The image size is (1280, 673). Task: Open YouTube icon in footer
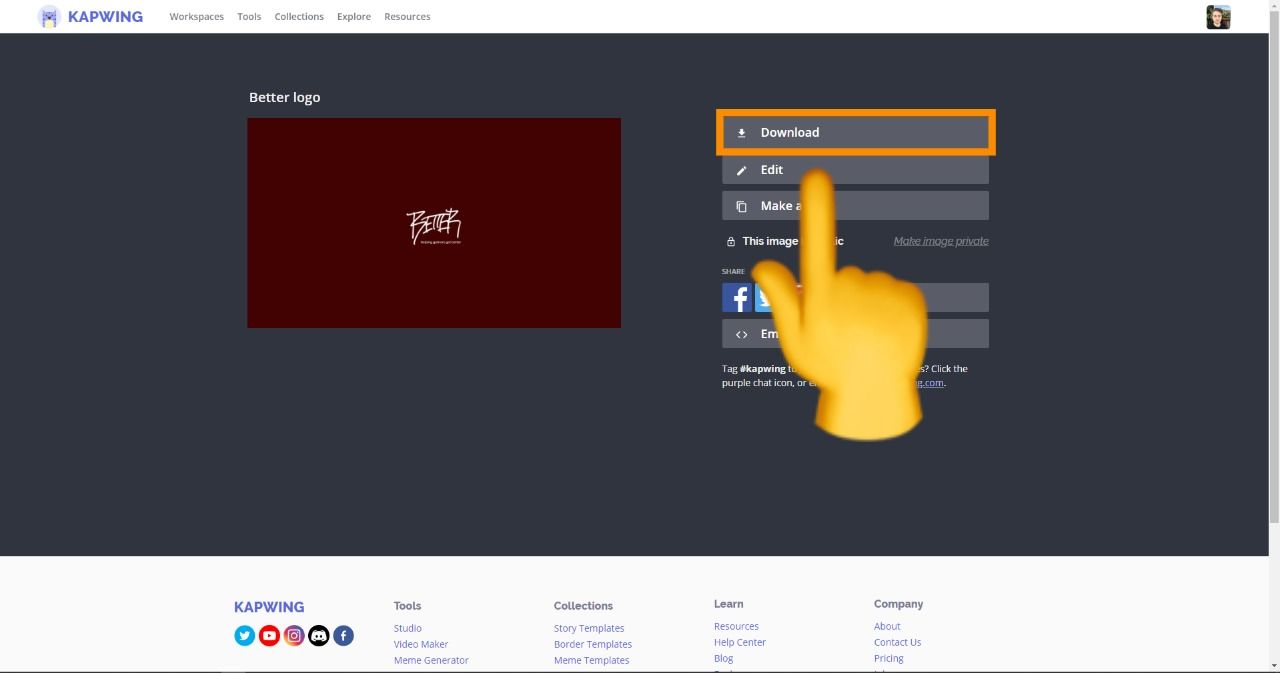click(269, 636)
